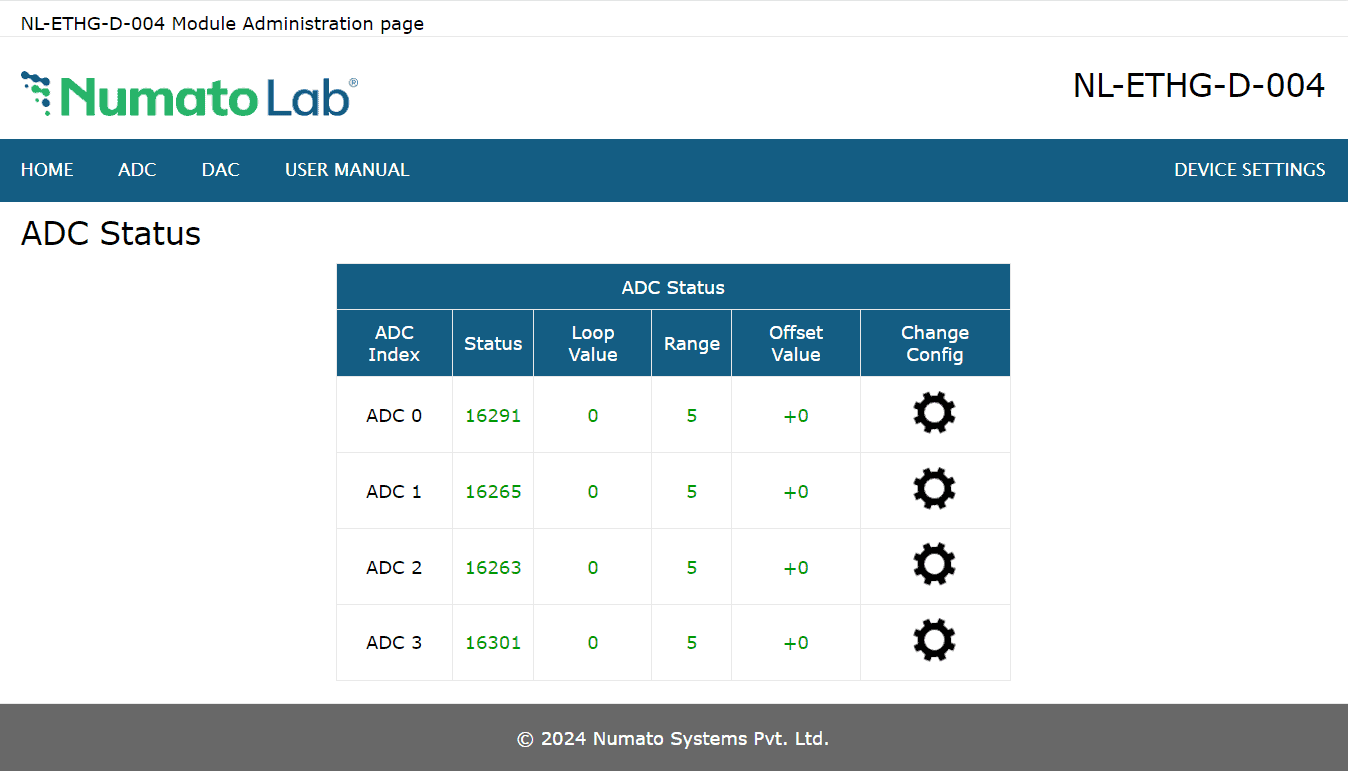Click the ADC 1 settings gear icon
1348x771 pixels.
pyautogui.click(x=934, y=489)
